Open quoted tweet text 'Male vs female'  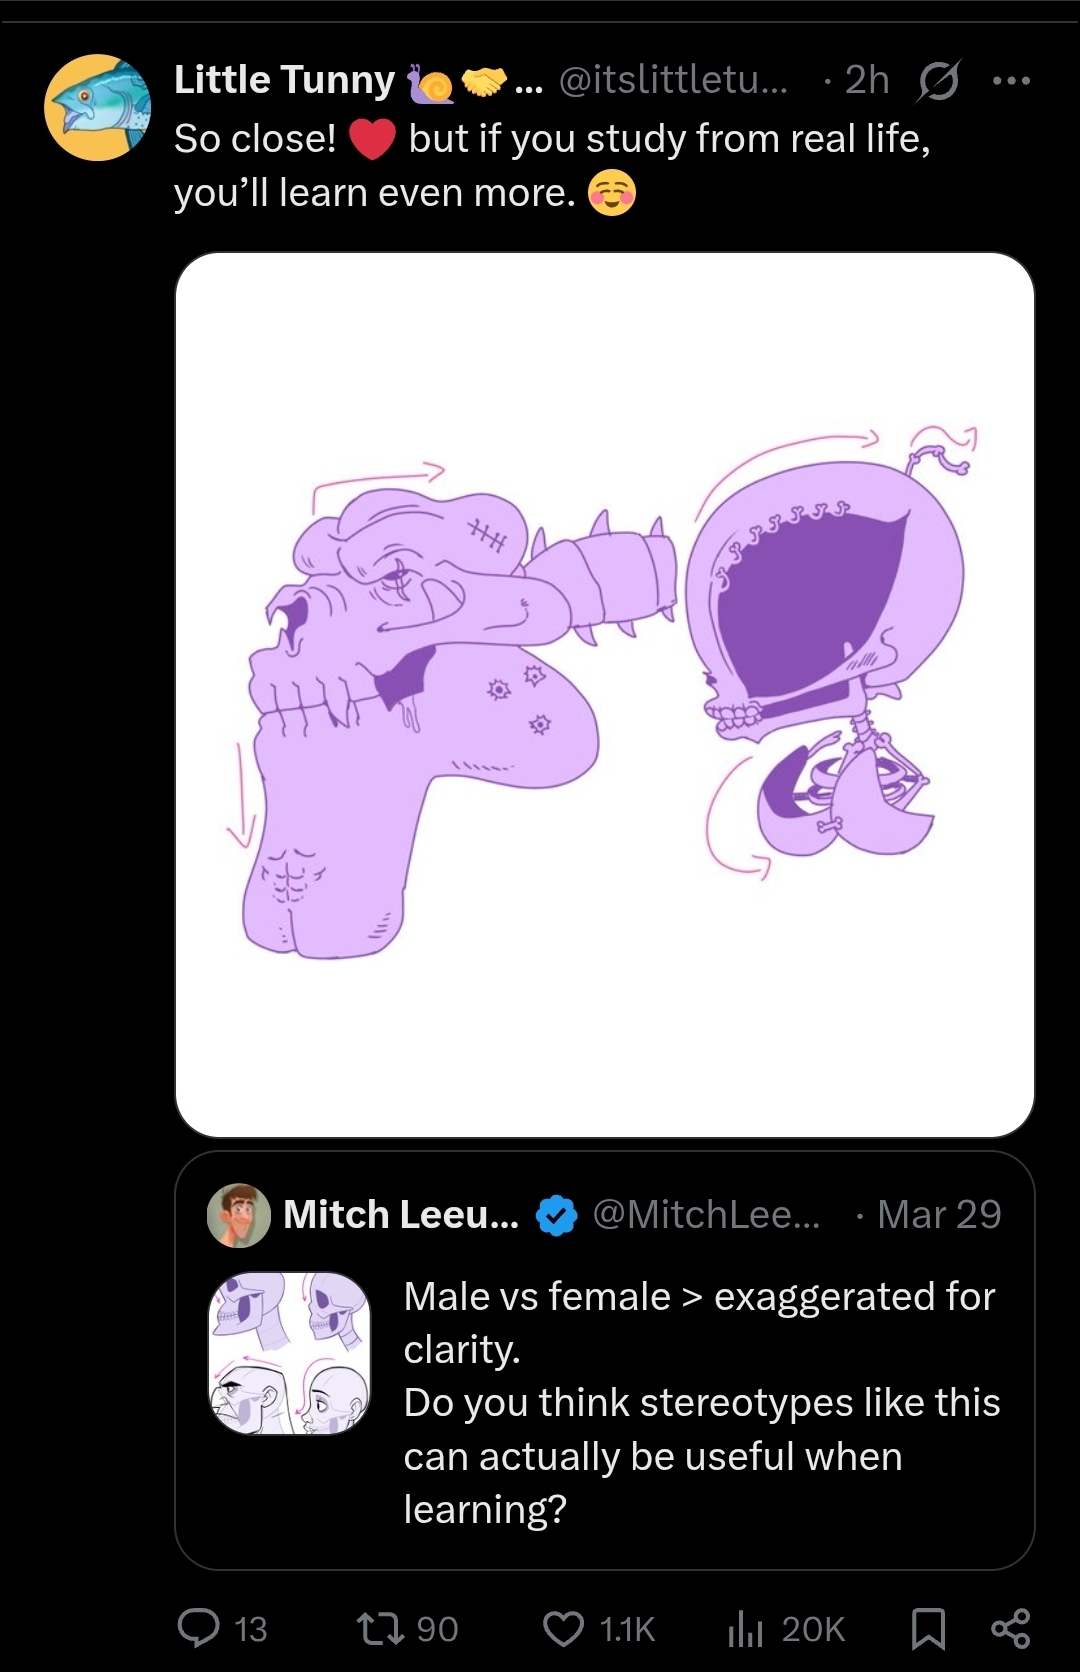pos(537,1297)
